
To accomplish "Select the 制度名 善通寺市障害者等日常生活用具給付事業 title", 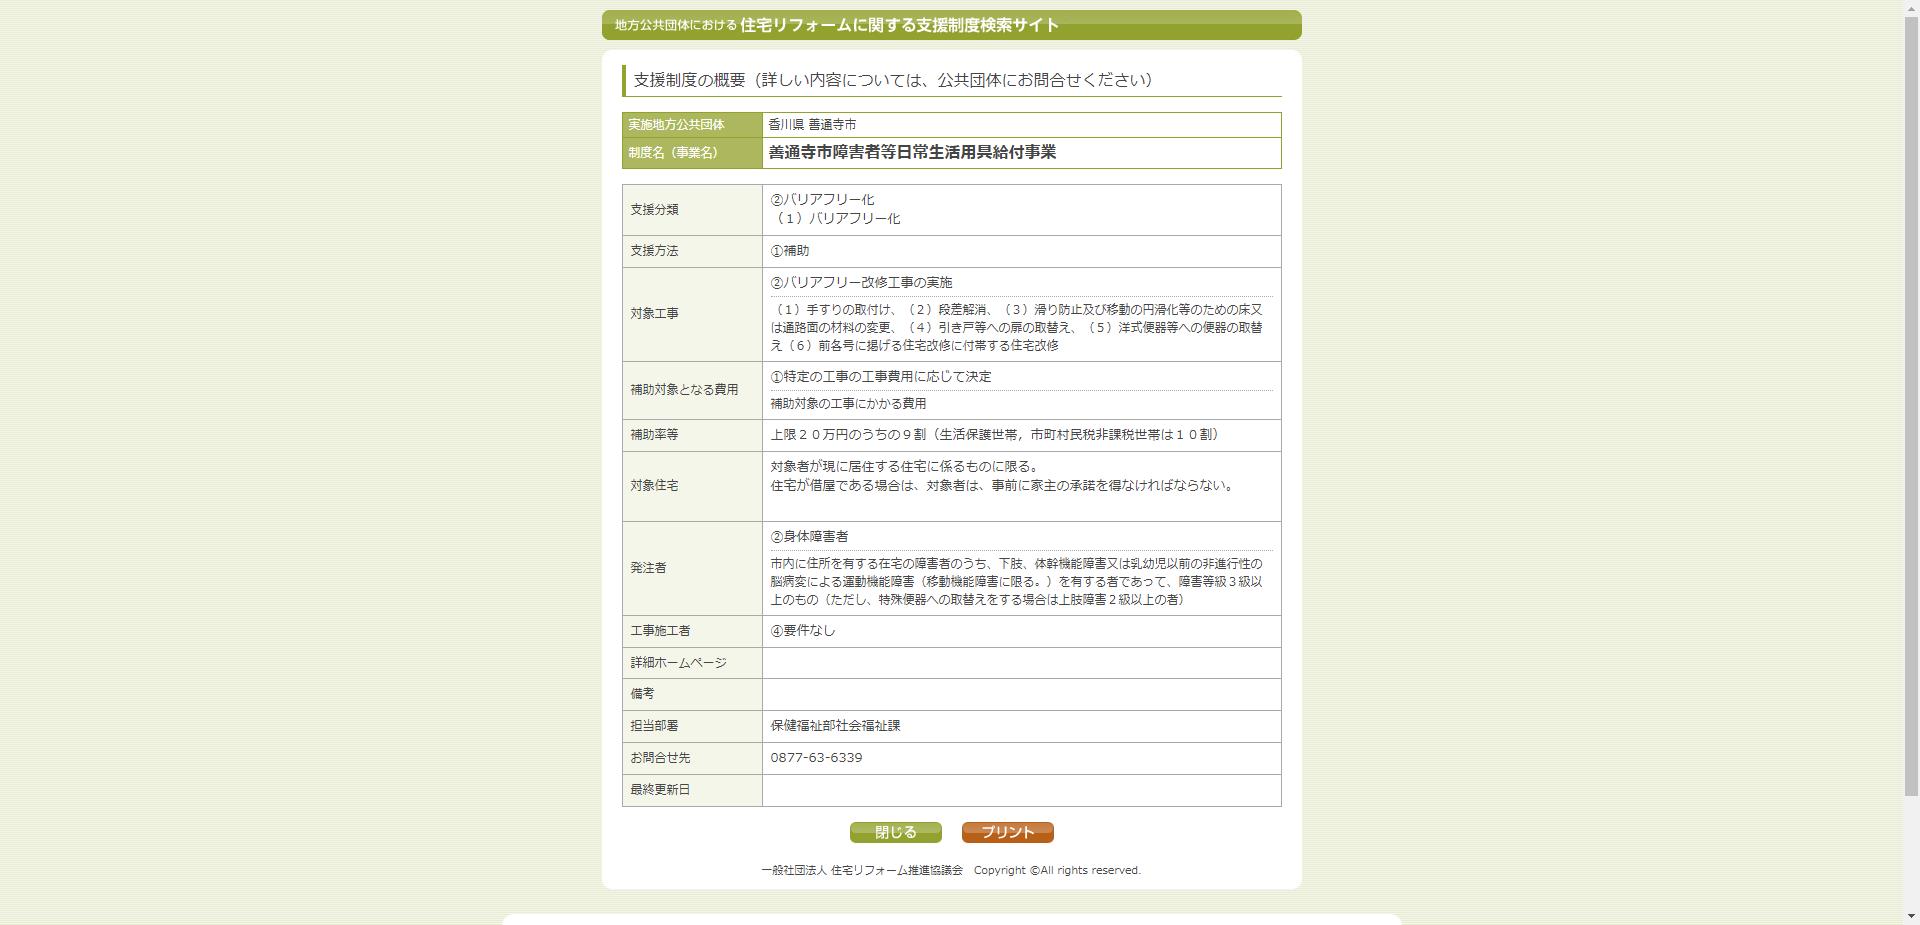I will 915,153.
